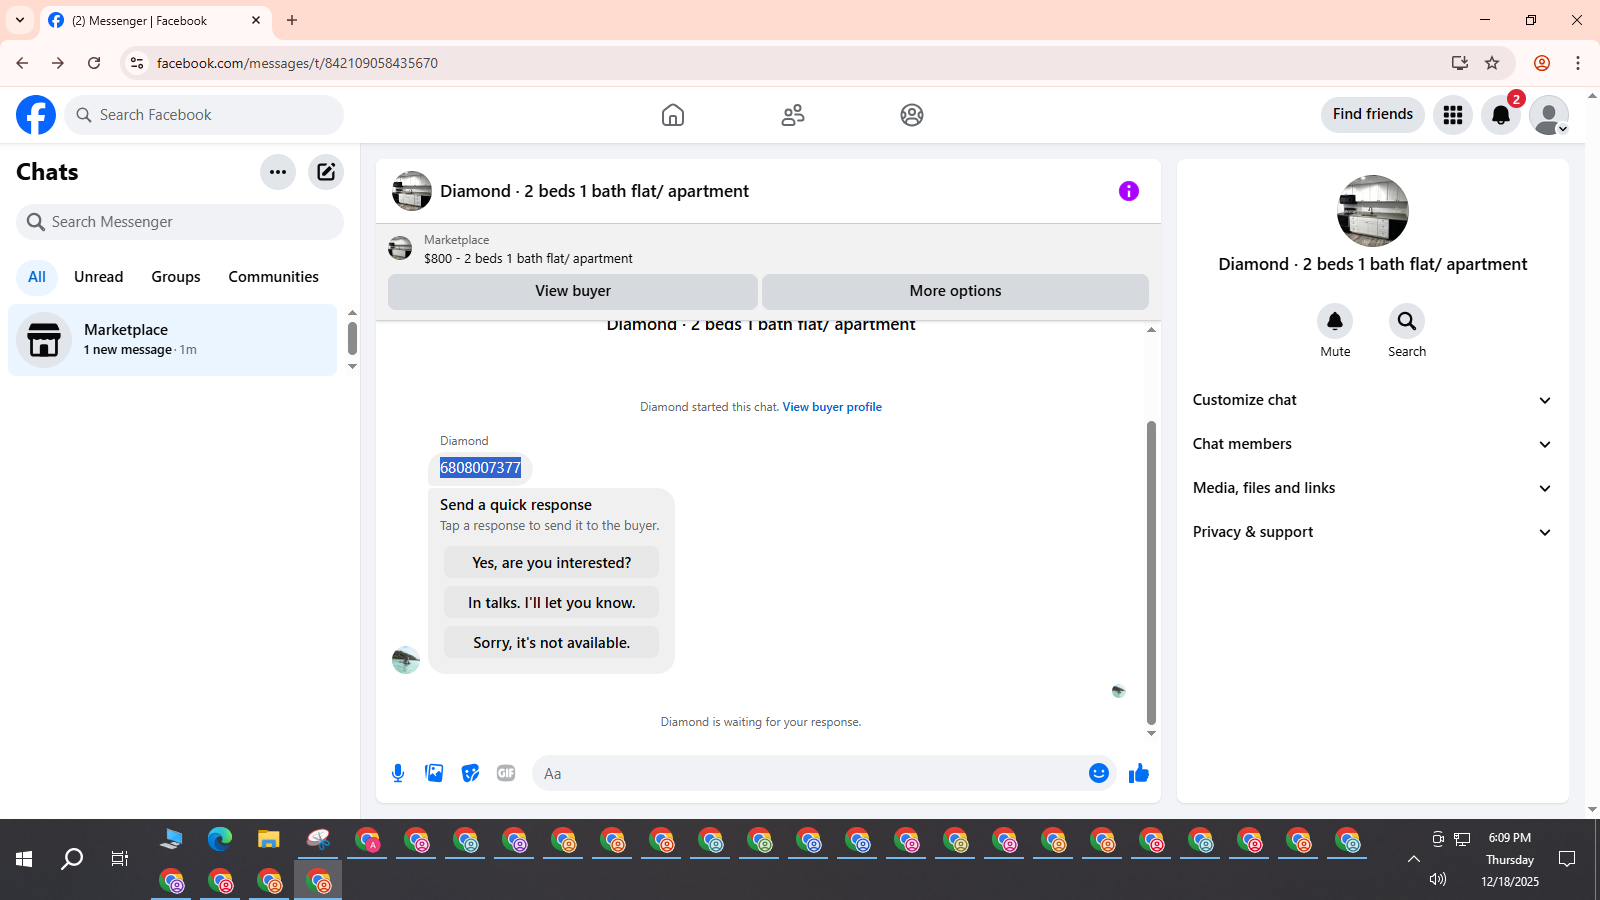
Task: Open Microsoft Edge from taskbar
Action: pos(220,840)
